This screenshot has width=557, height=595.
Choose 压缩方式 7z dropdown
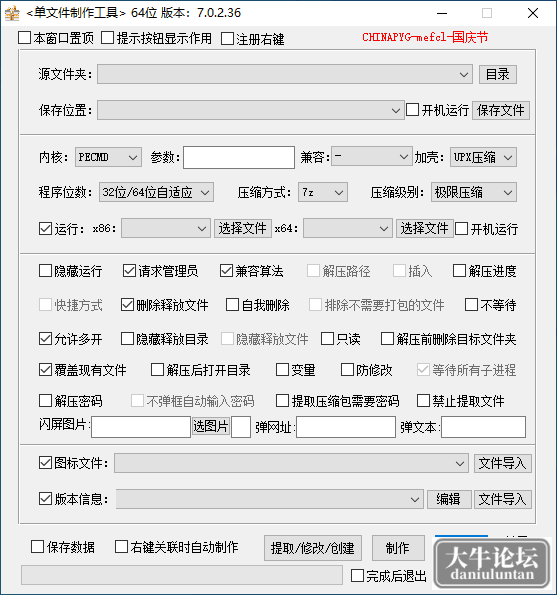tap(323, 192)
